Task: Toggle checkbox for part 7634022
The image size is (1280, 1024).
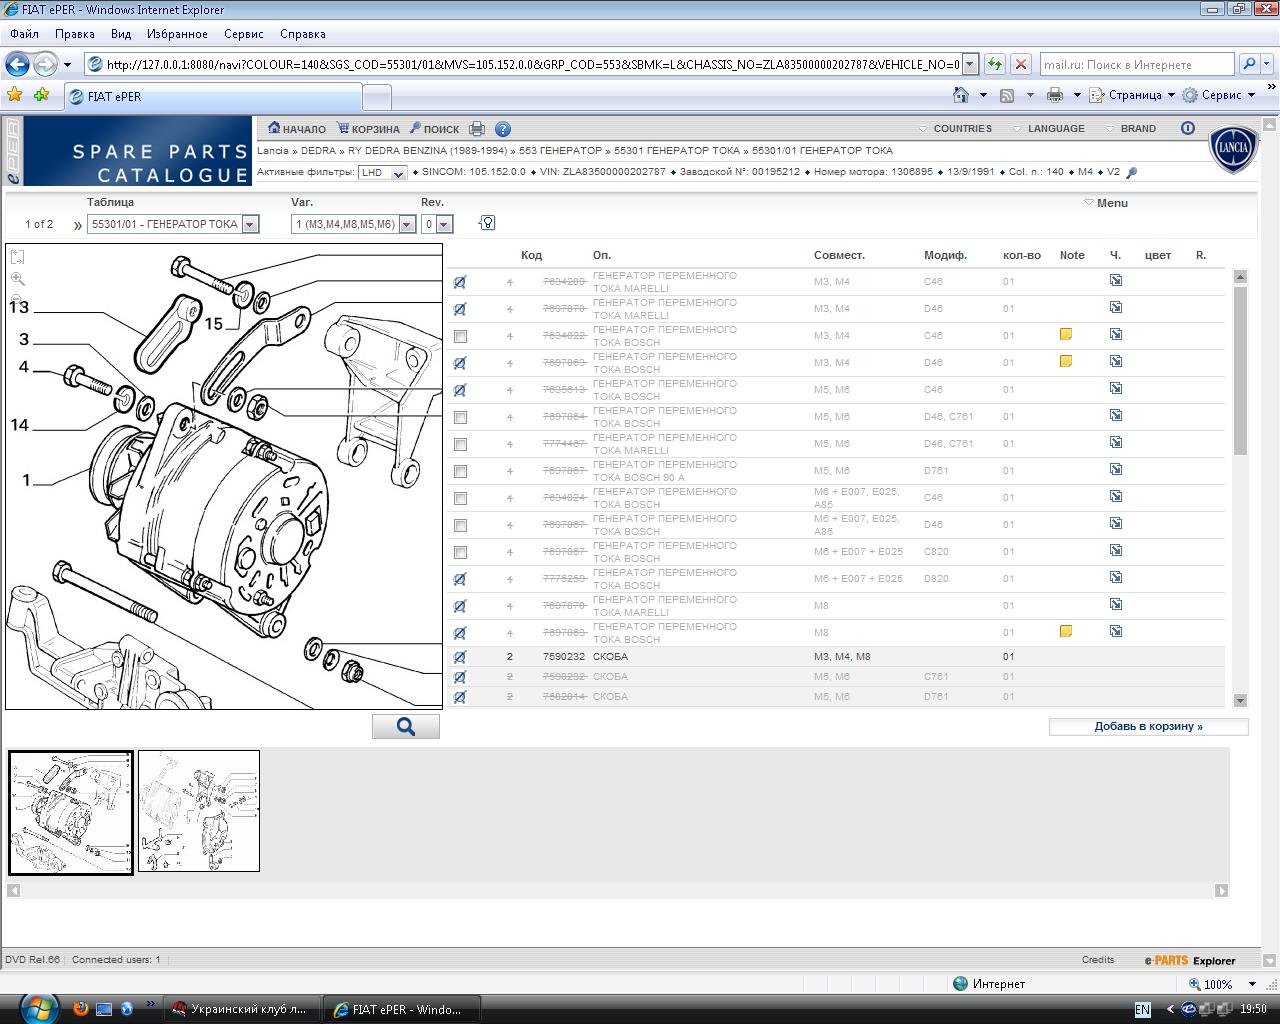Action: 460,337
